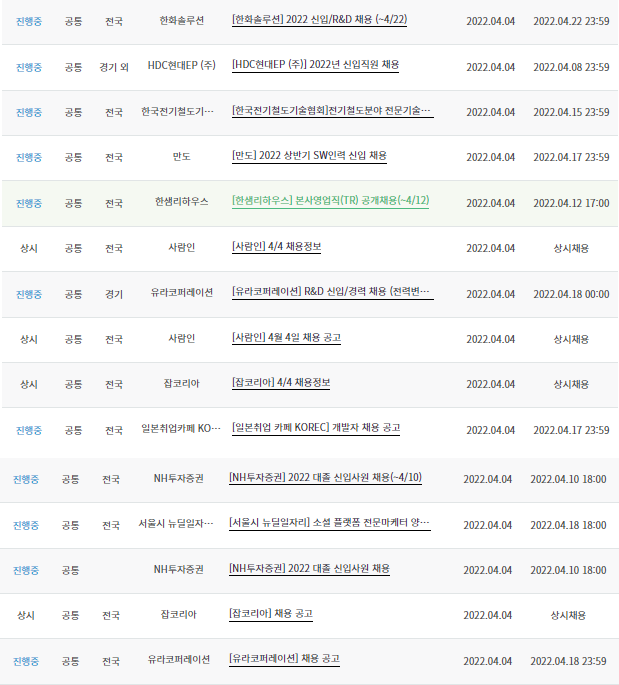Open the [잡코리아] 4/4 채용정보 link
Image resolution: width=619 pixels, height=685 pixels.
click(281, 383)
